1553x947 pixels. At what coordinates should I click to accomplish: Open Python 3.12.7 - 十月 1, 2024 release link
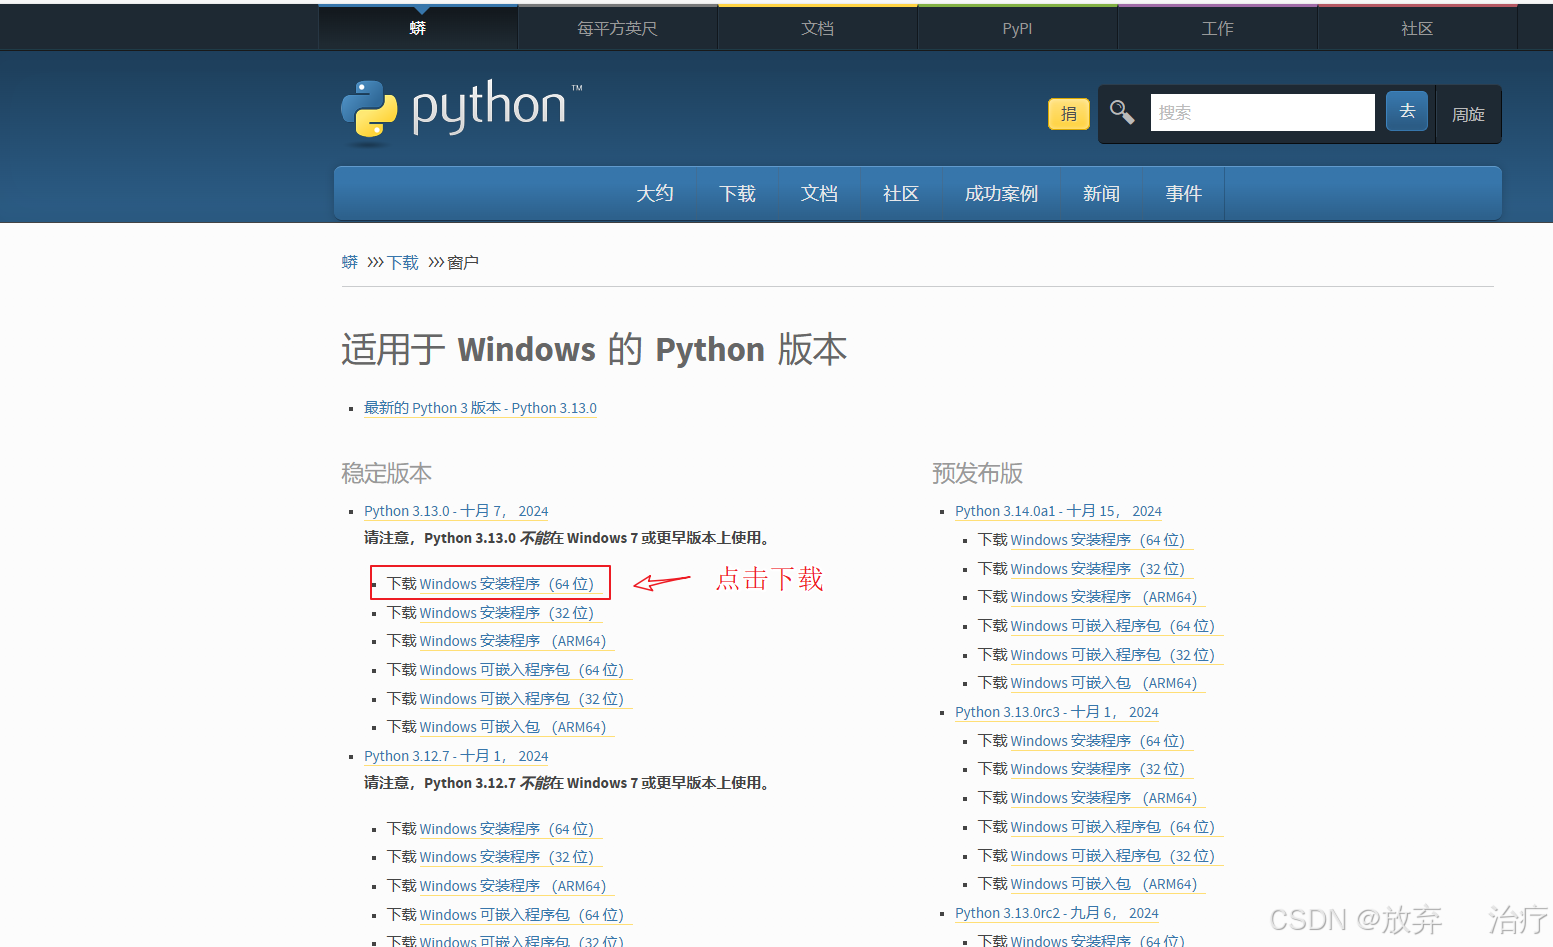(x=456, y=756)
